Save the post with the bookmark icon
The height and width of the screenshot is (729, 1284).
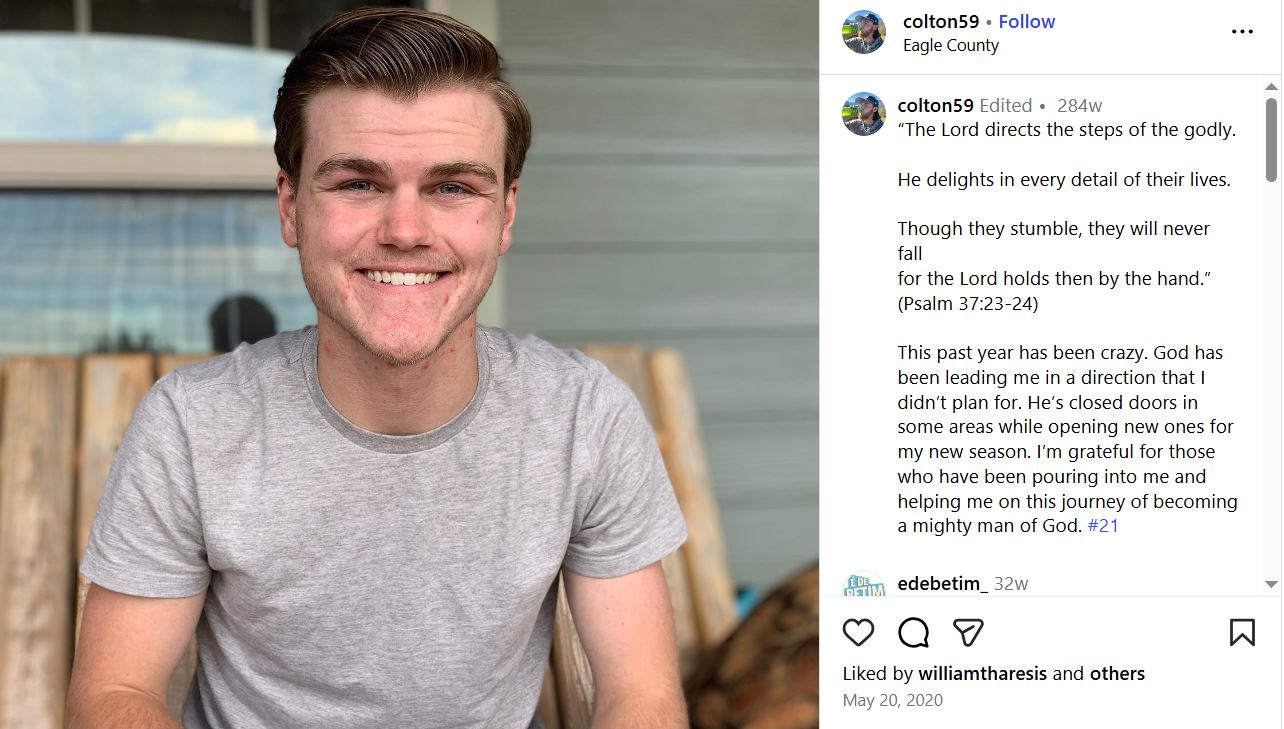pyautogui.click(x=1241, y=632)
